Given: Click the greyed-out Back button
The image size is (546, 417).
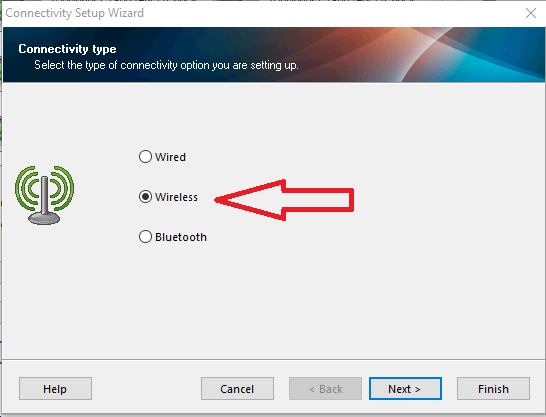Looking at the screenshot, I should pyautogui.click(x=325, y=388).
